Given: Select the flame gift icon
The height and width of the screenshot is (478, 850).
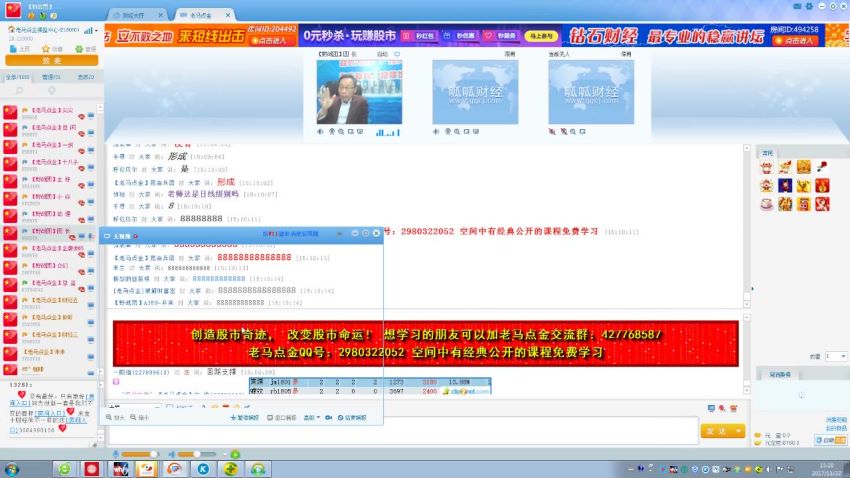Looking at the screenshot, I should coord(822,185).
